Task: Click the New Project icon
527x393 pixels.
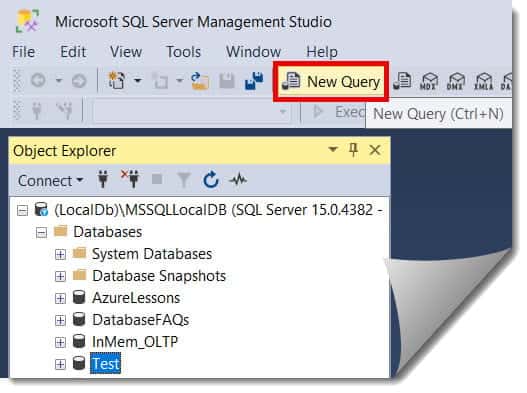Action: pyautogui.click(x=117, y=81)
